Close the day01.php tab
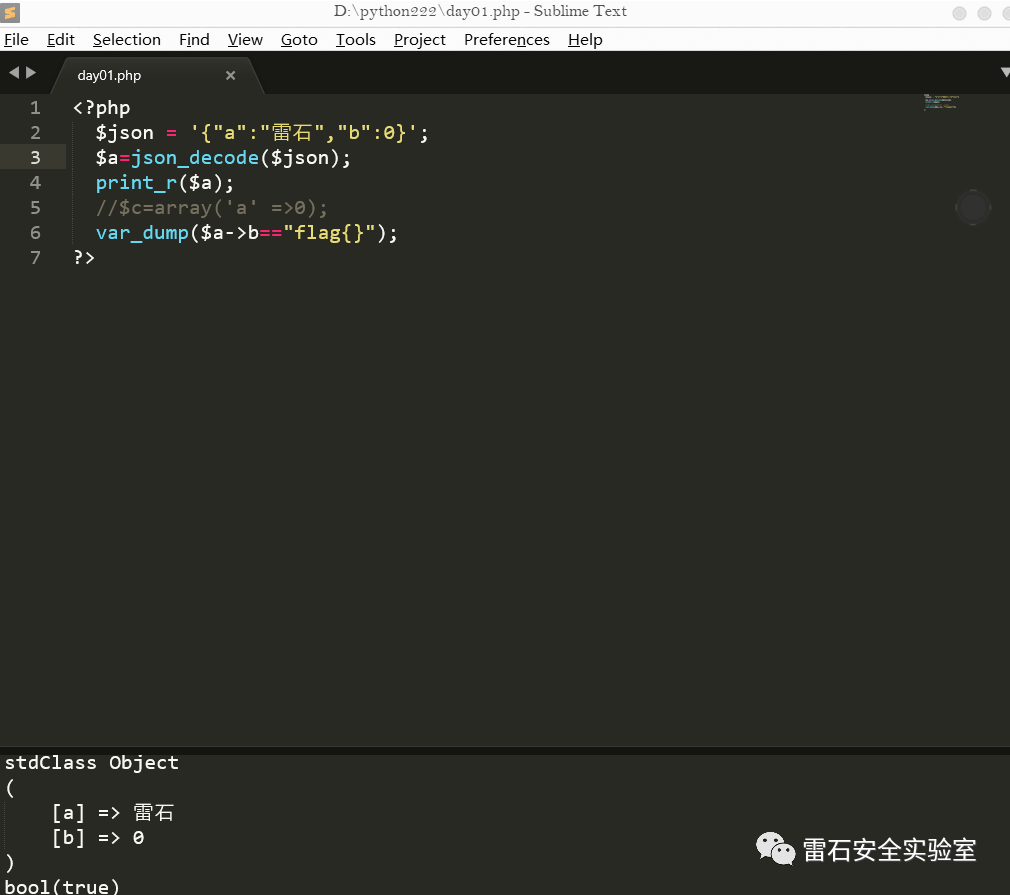The image size is (1010, 895). 230,76
